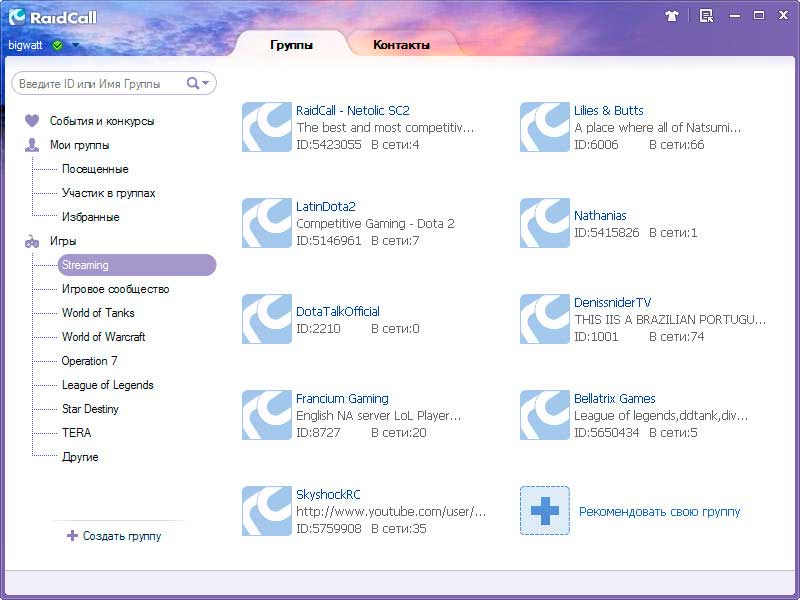Click the text 'ID:5650434'

click(x=607, y=432)
